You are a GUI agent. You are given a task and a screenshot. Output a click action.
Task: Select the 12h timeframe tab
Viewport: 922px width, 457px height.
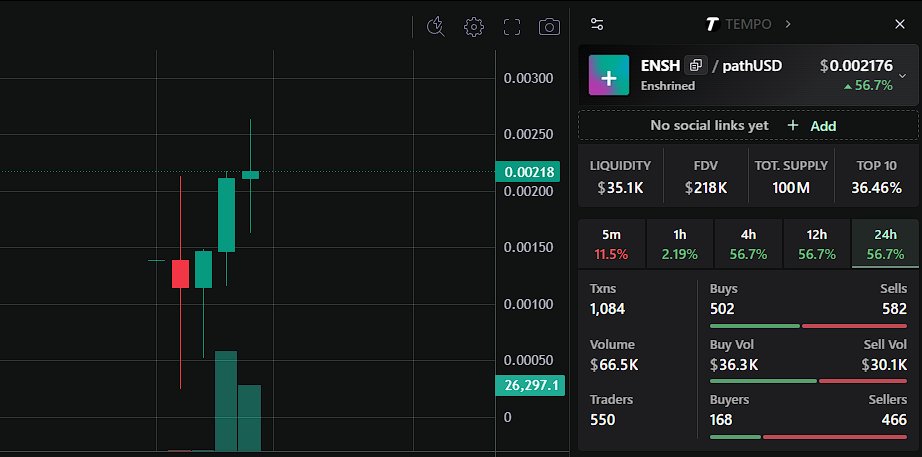coord(817,244)
